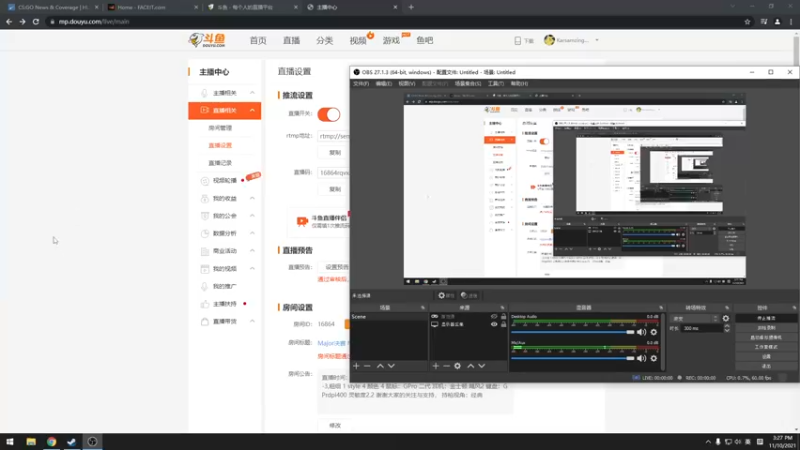
Task: Open scene transition properties gear
Action: pyautogui.click(x=726, y=318)
